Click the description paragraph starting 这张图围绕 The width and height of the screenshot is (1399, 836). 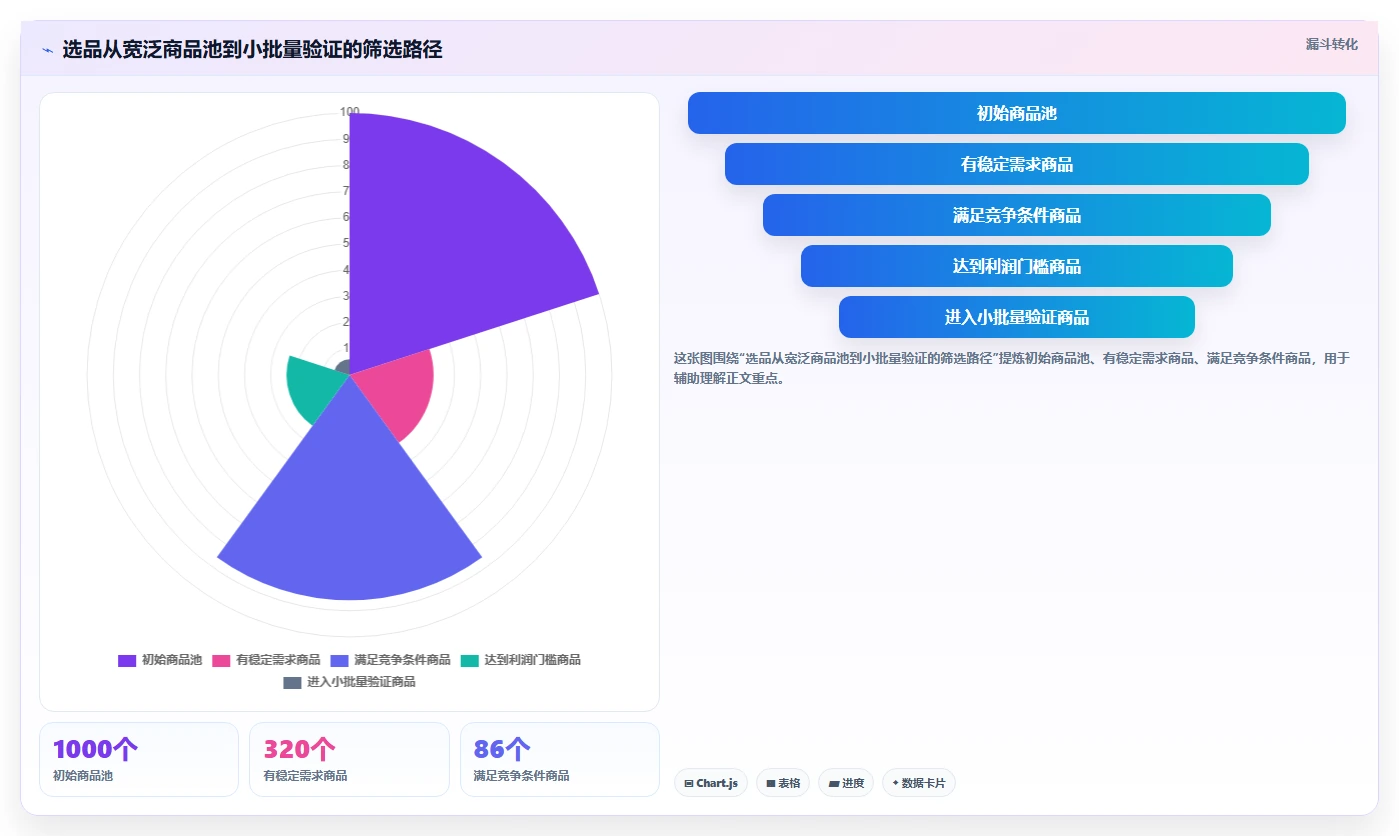pos(1012,368)
